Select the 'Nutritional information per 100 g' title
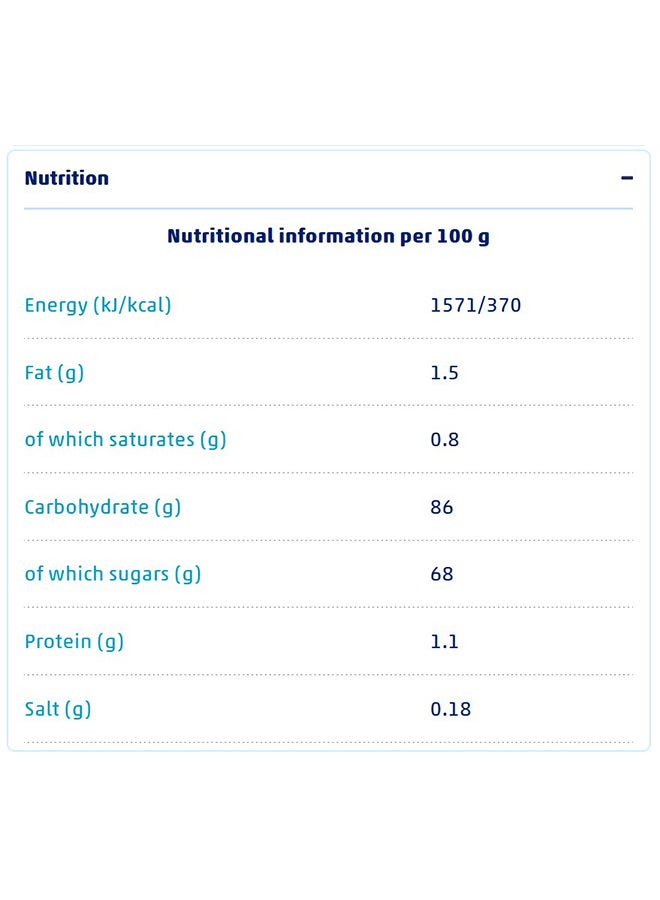Screen dimensions: 660x900 point(328,236)
